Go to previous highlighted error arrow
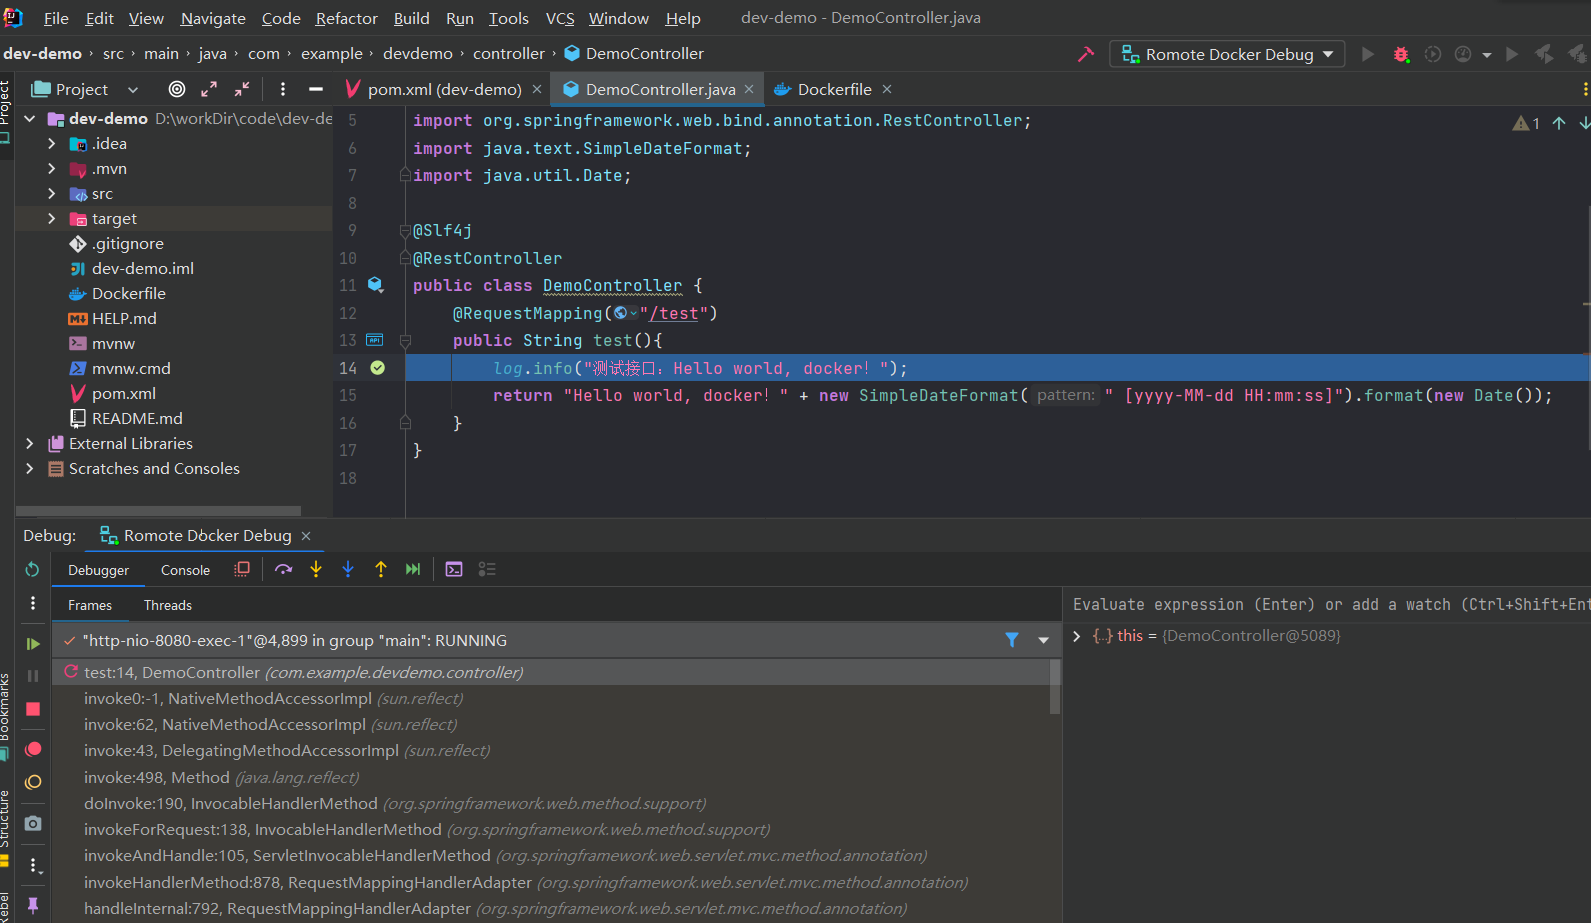This screenshot has width=1591, height=923. click(x=1559, y=123)
